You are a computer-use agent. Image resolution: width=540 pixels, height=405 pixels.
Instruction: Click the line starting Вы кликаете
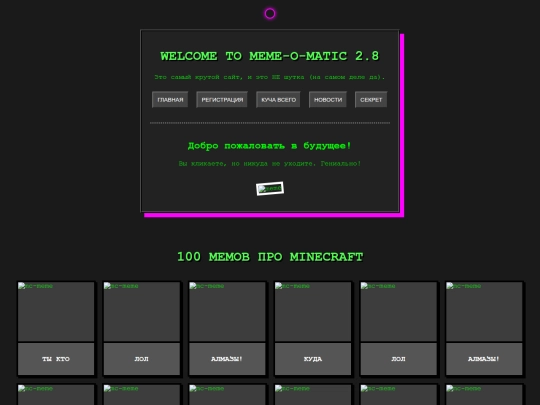(270, 164)
